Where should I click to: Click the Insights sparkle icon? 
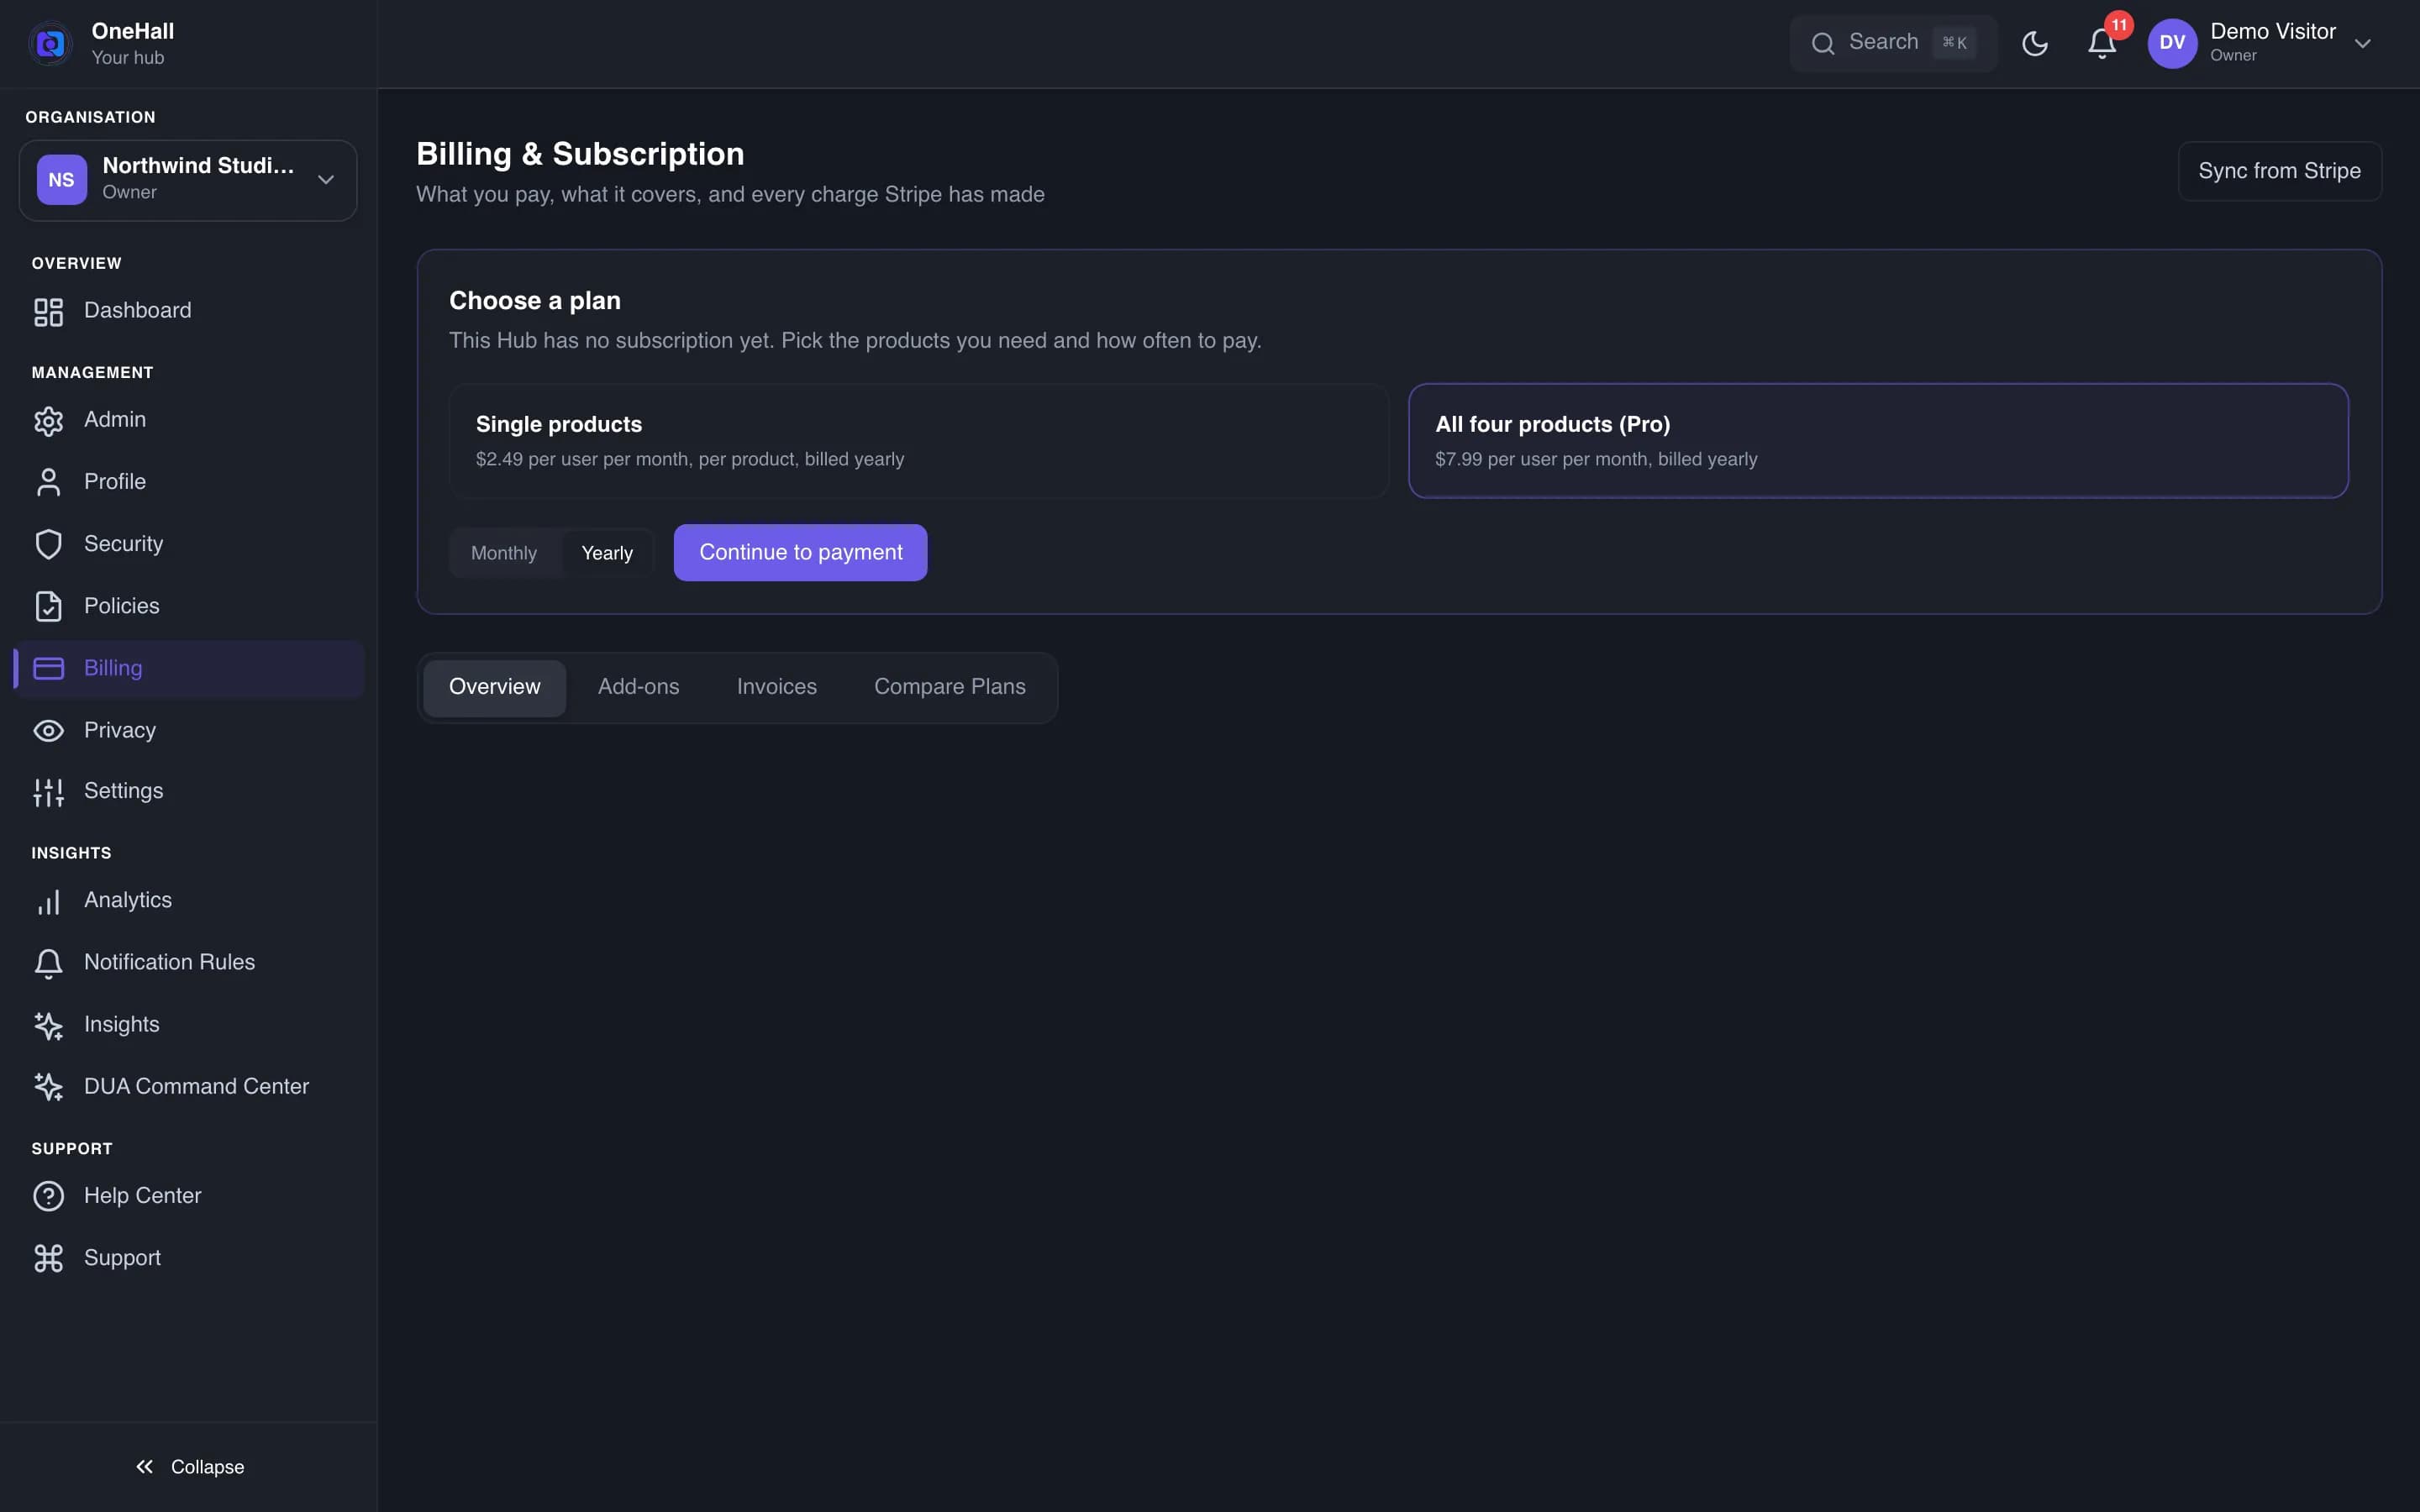point(48,1025)
